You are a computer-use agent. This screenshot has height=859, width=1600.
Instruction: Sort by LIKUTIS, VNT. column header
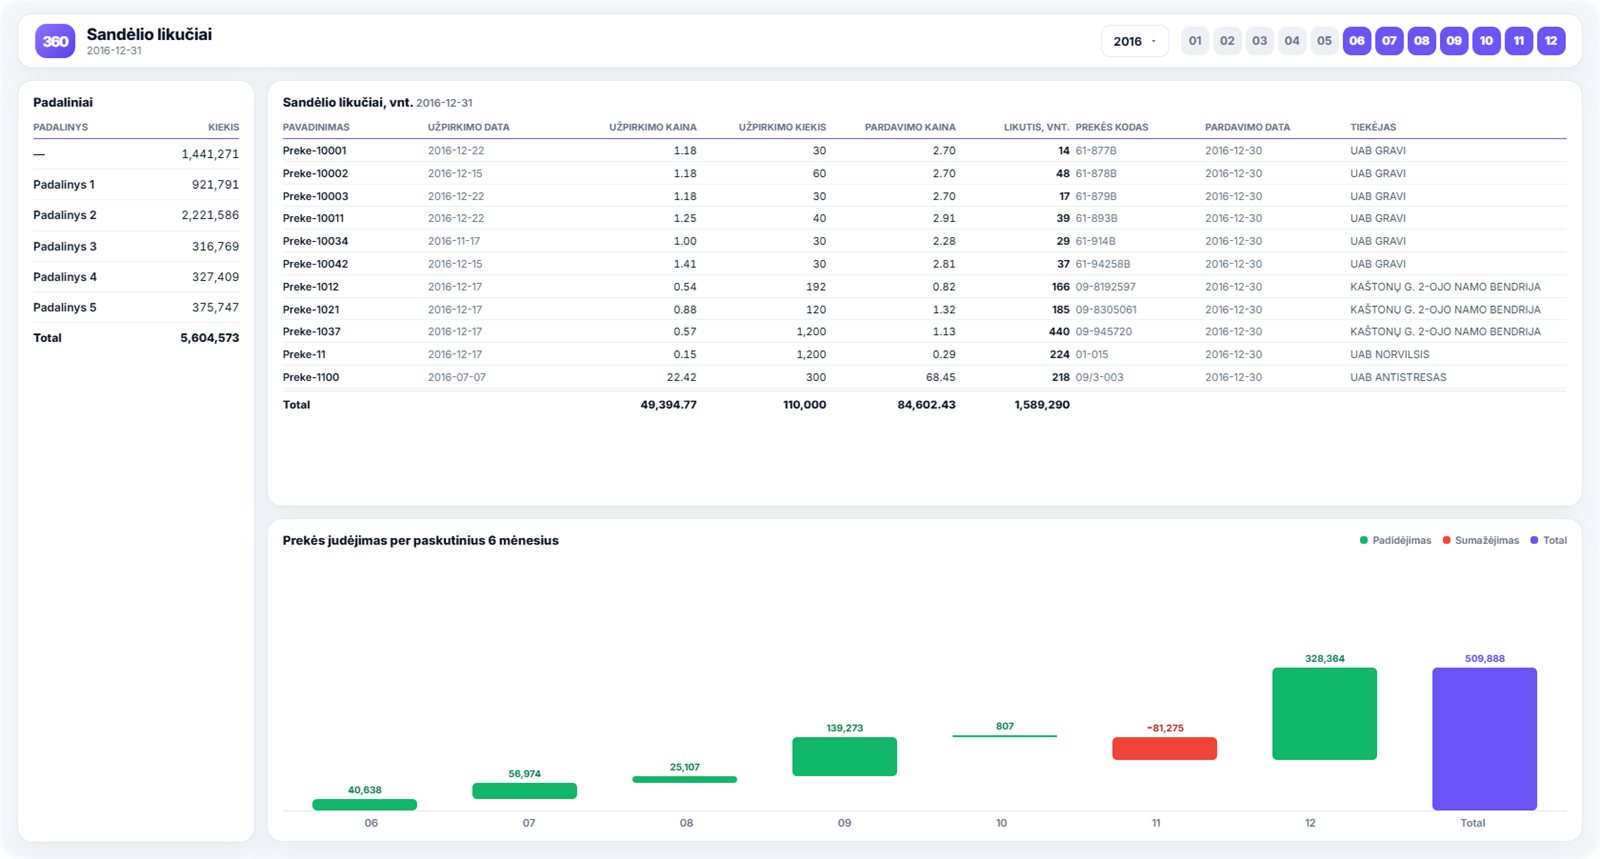(x=1036, y=127)
